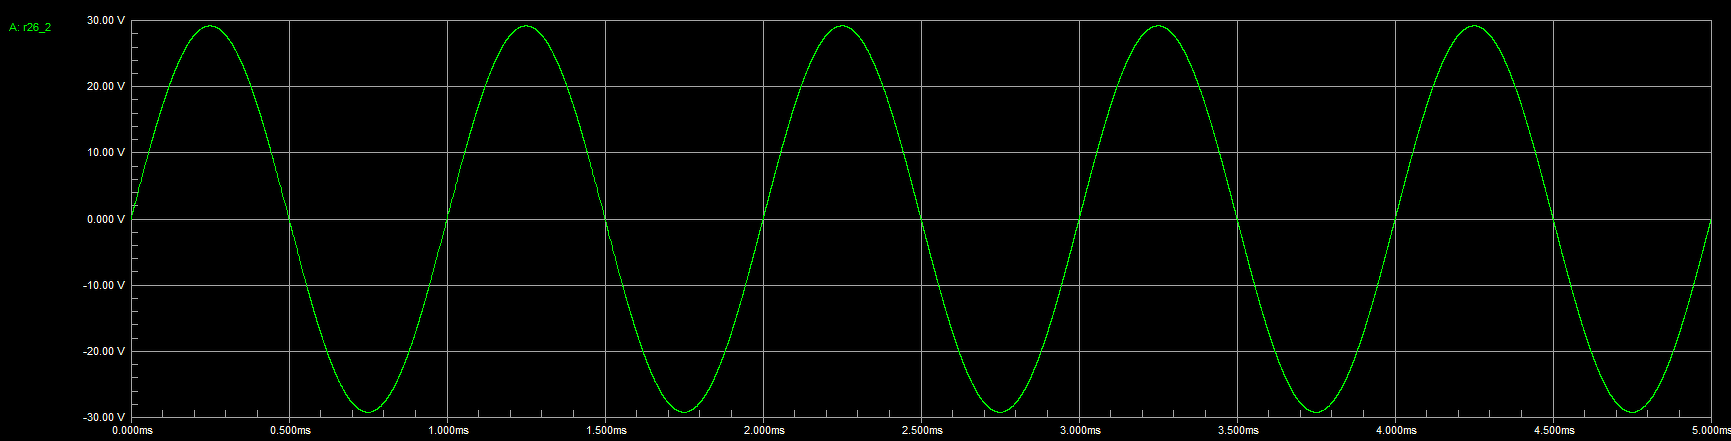
Task: Click the 2.500ms time label
Action: (x=922, y=431)
